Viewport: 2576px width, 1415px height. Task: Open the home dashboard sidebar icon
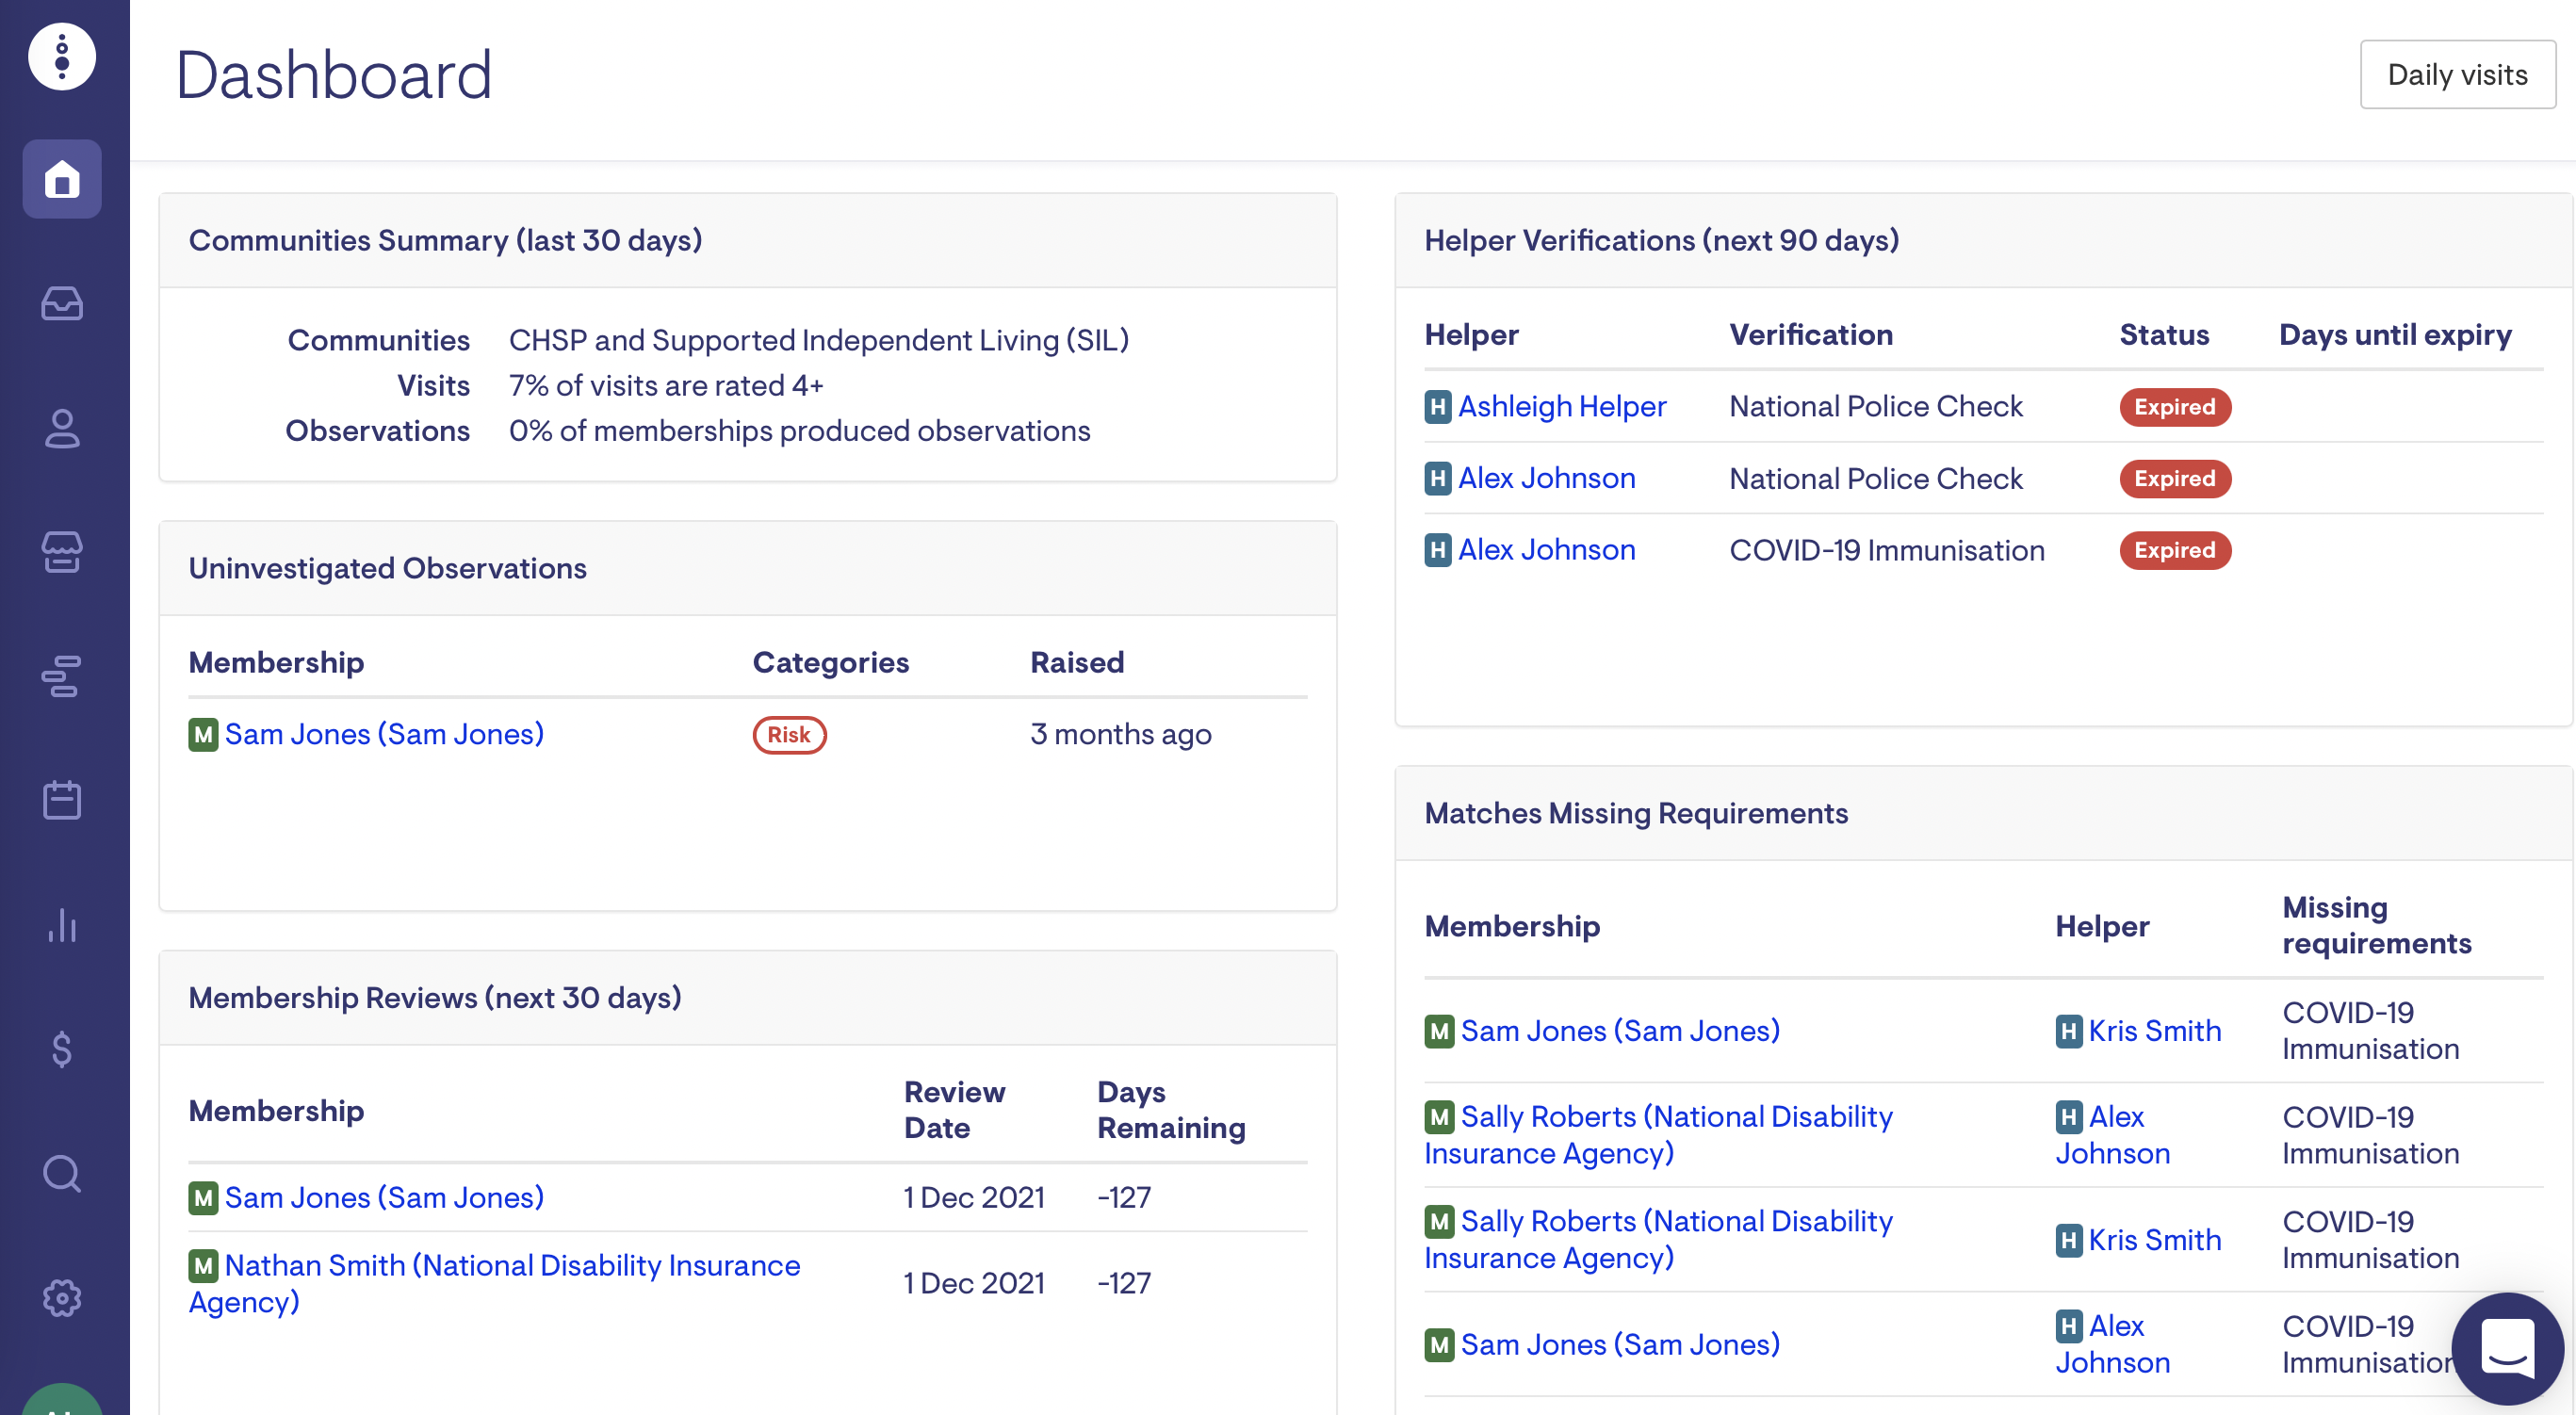pyautogui.click(x=62, y=180)
